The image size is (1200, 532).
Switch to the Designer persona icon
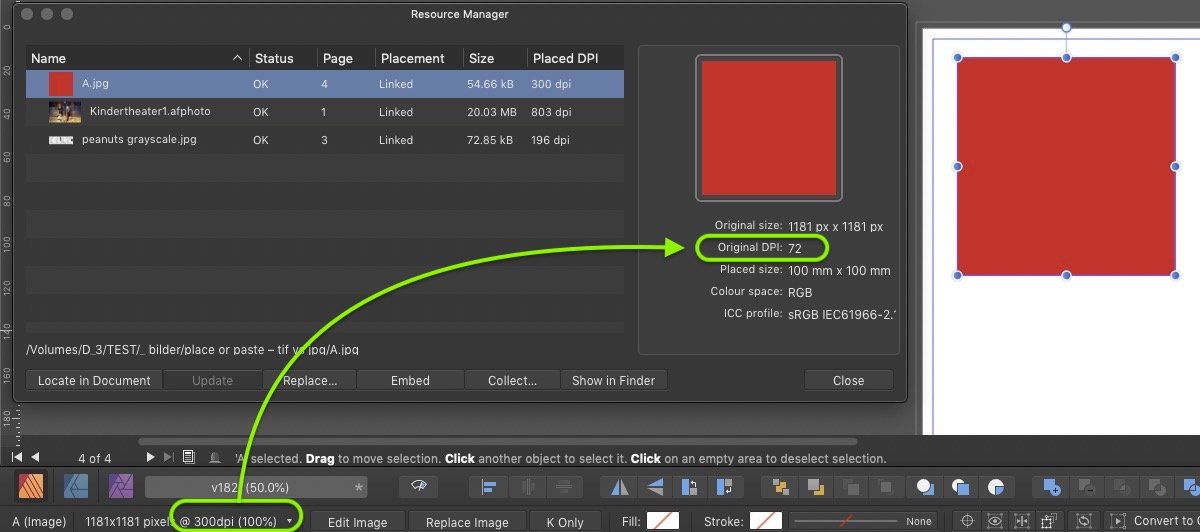[x=77, y=487]
